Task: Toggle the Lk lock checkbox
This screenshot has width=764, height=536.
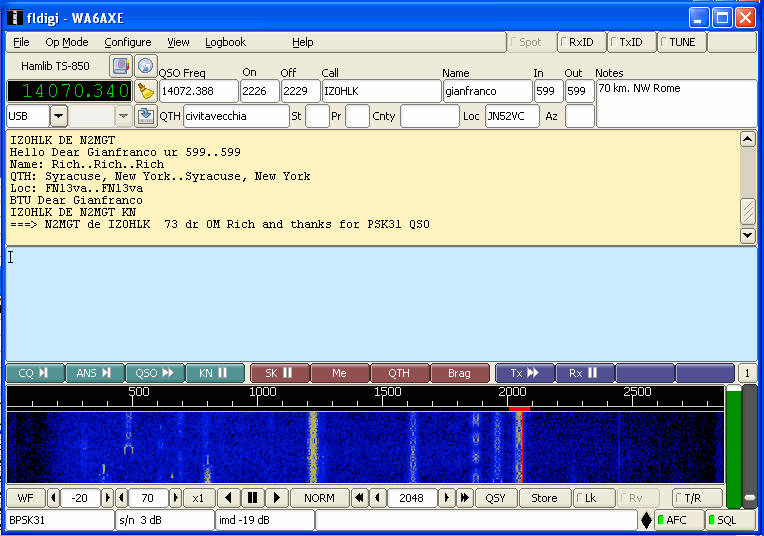Action: (x=593, y=498)
